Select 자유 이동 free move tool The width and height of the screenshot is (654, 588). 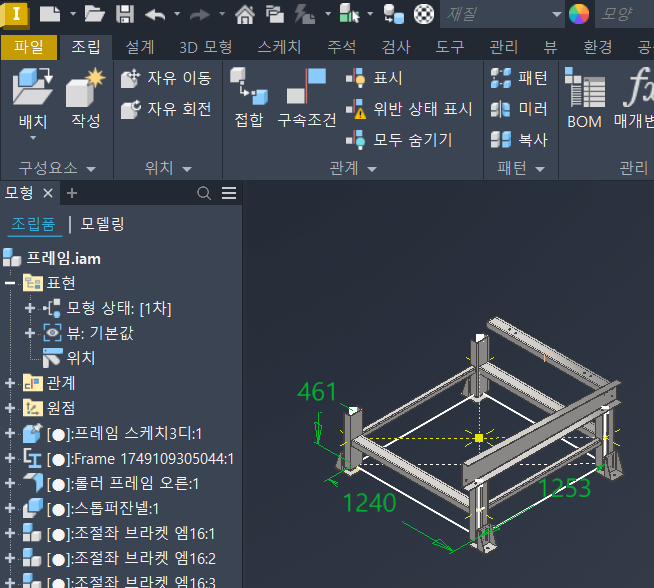pyautogui.click(x=166, y=78)
